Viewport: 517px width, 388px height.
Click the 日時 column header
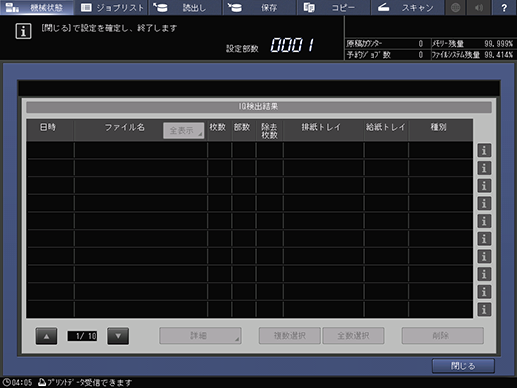(48, 127)
